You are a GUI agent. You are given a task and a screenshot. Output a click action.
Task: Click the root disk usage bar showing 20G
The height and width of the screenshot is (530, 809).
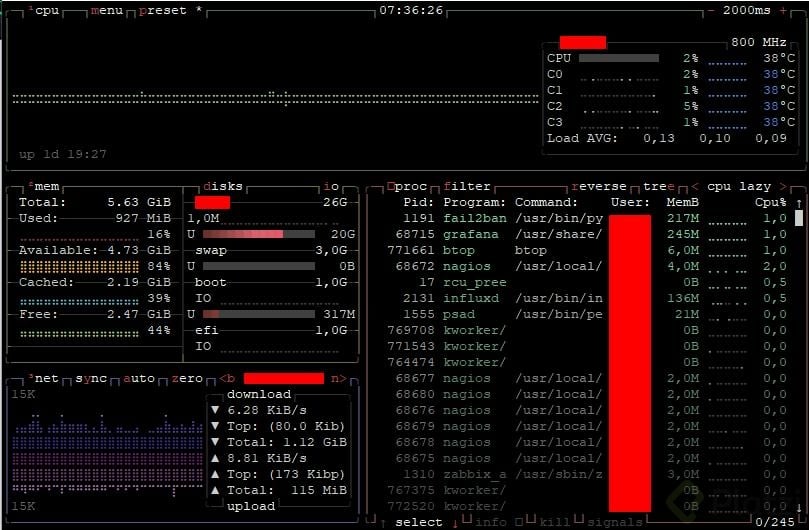click(x=259, y=234)
